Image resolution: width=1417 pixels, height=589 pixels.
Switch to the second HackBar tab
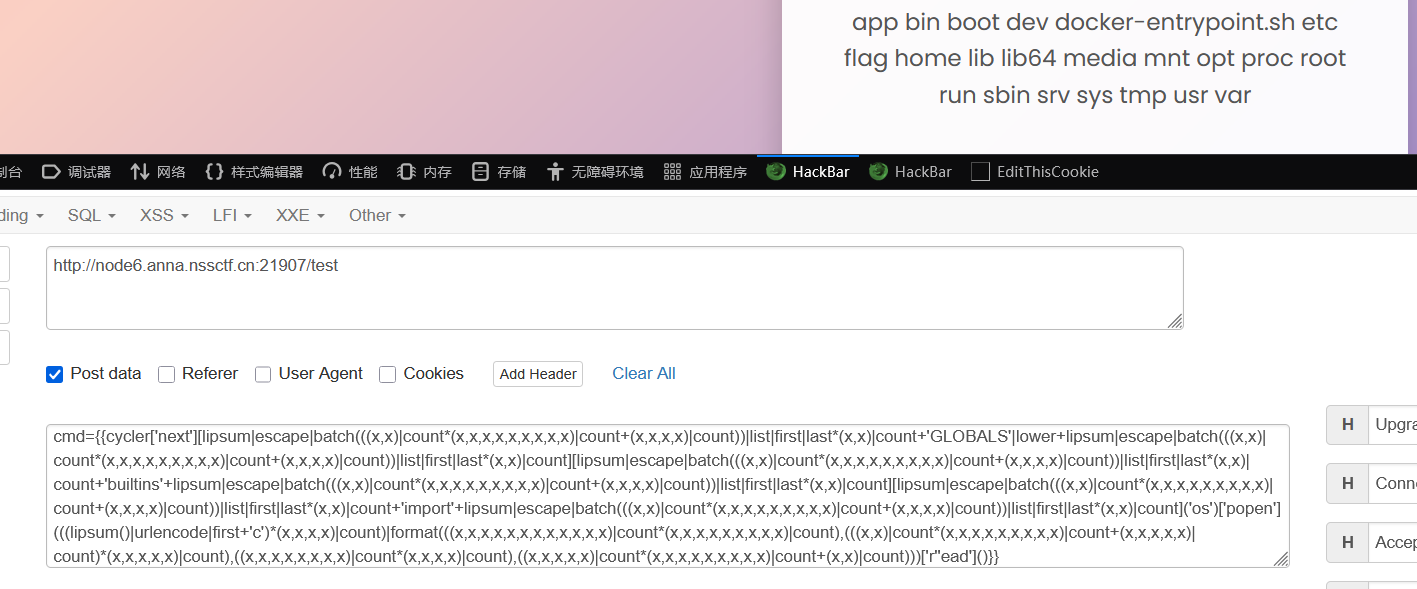[x=910, y=172]
